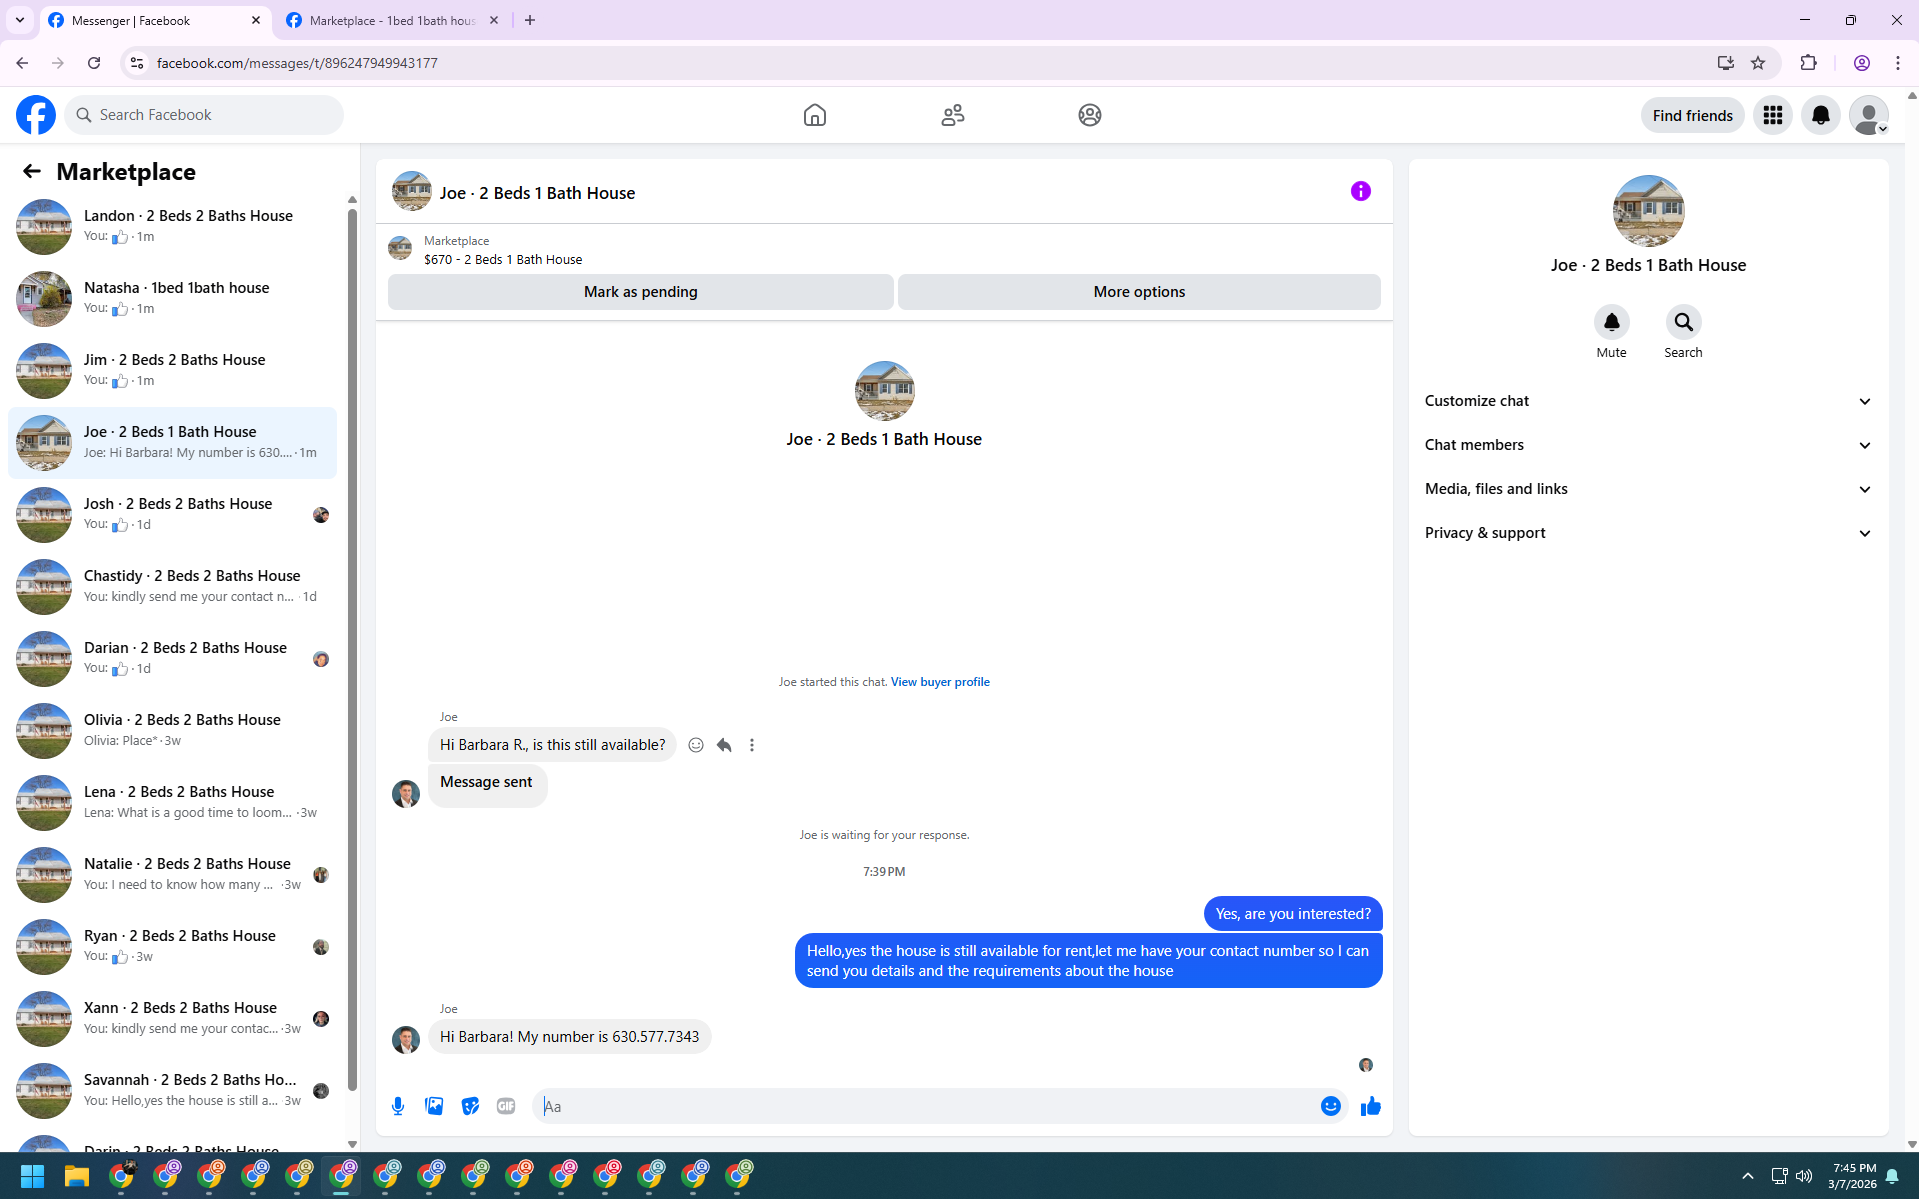Open the $670 2 Beds 1 Bath listing
Image resolution: width=1919 pixels, height=1199 pixels.
point(503,260)
